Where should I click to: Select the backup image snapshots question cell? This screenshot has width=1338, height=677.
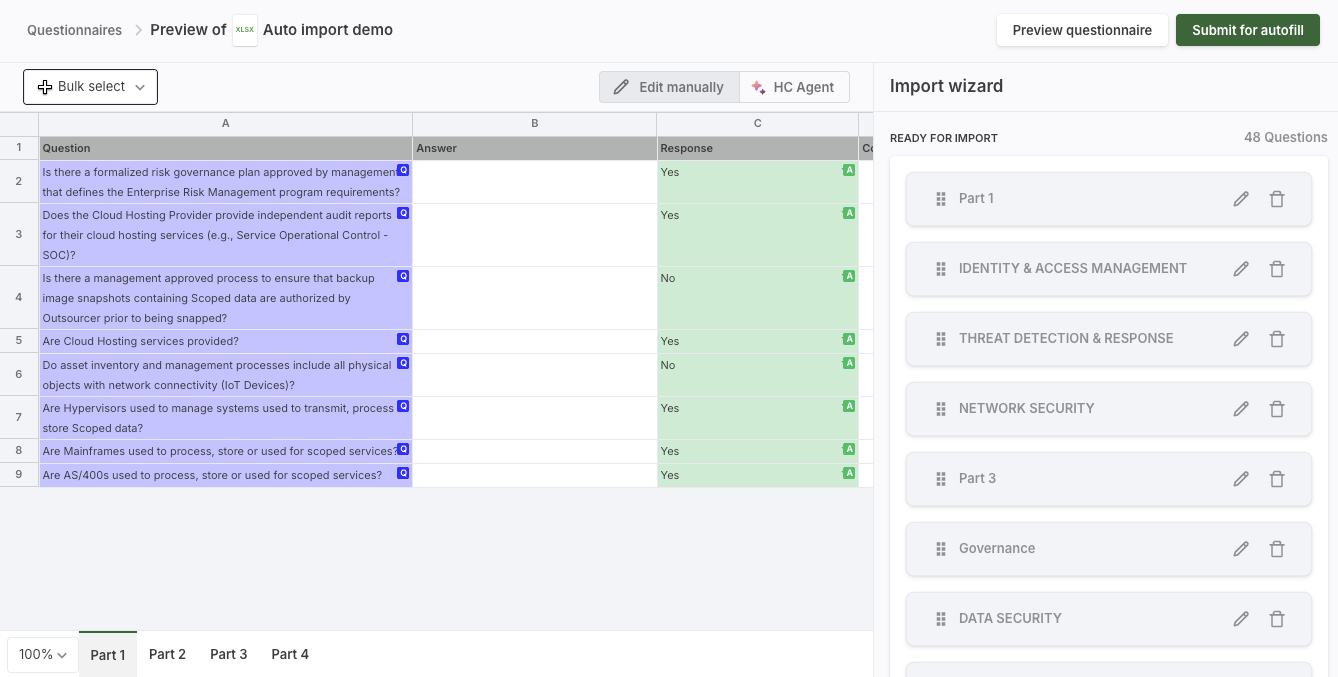(x=226, y=298)
